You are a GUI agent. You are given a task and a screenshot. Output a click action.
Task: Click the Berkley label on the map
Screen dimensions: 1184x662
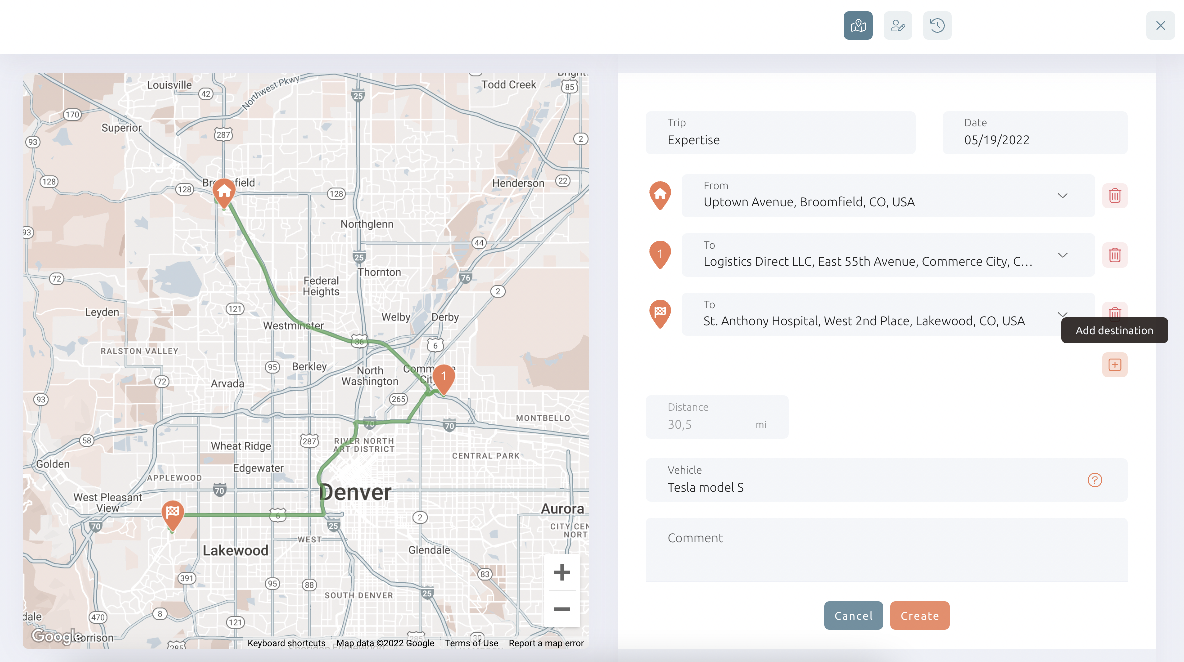[x=310, y=367]
